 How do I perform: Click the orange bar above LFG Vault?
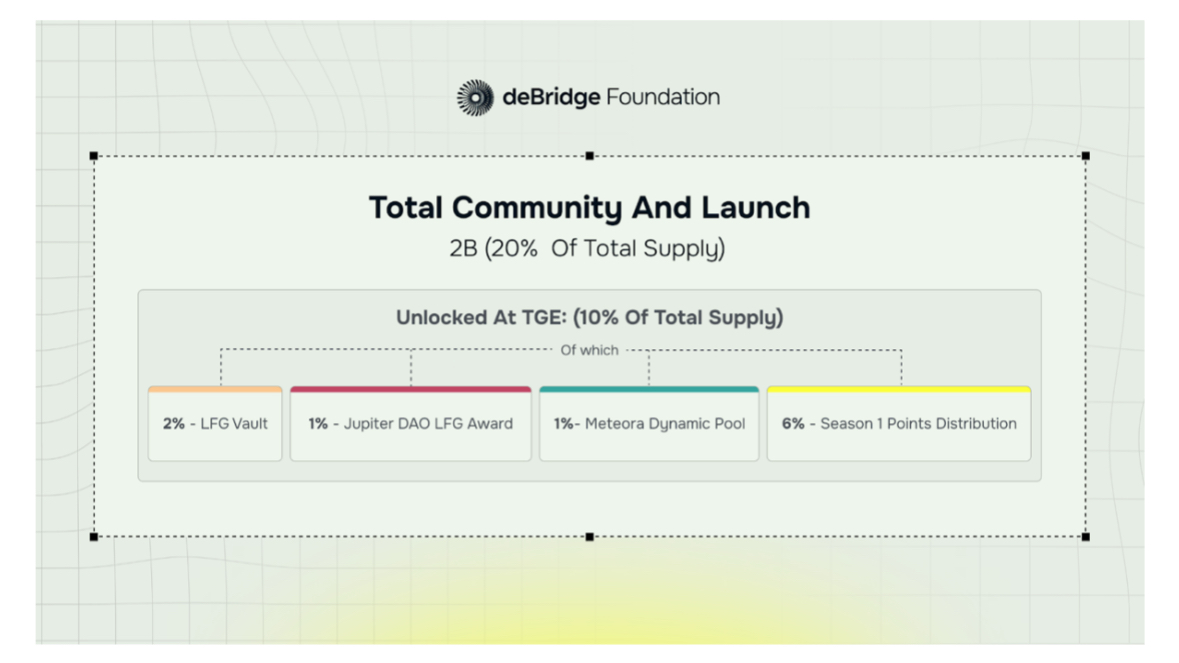215,389
